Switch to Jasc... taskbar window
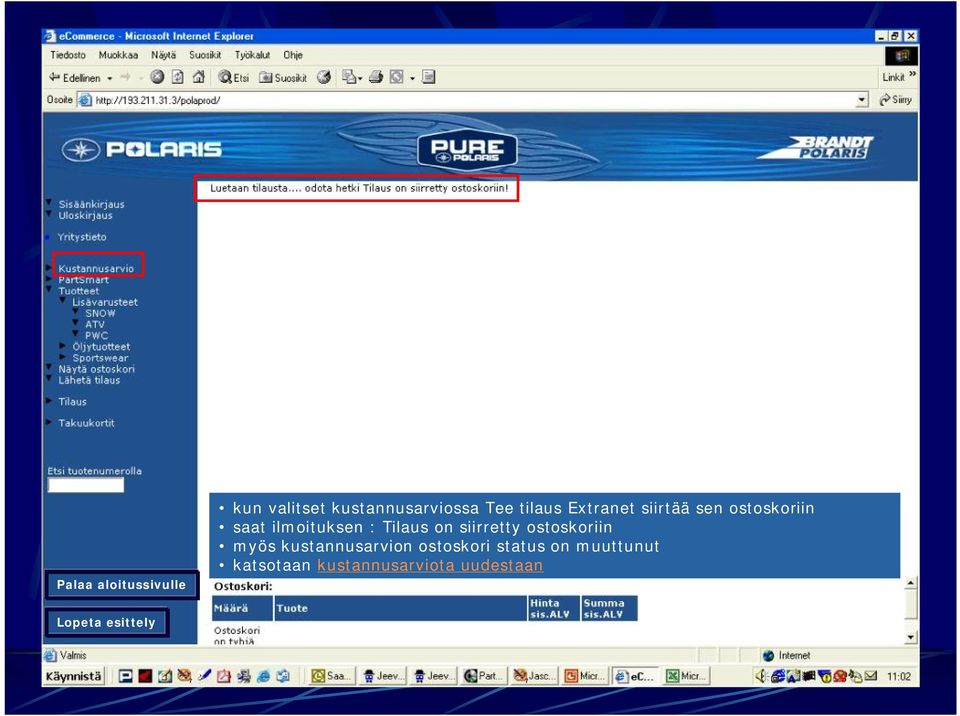The image size is (960, 716). (x=534, y=676)
